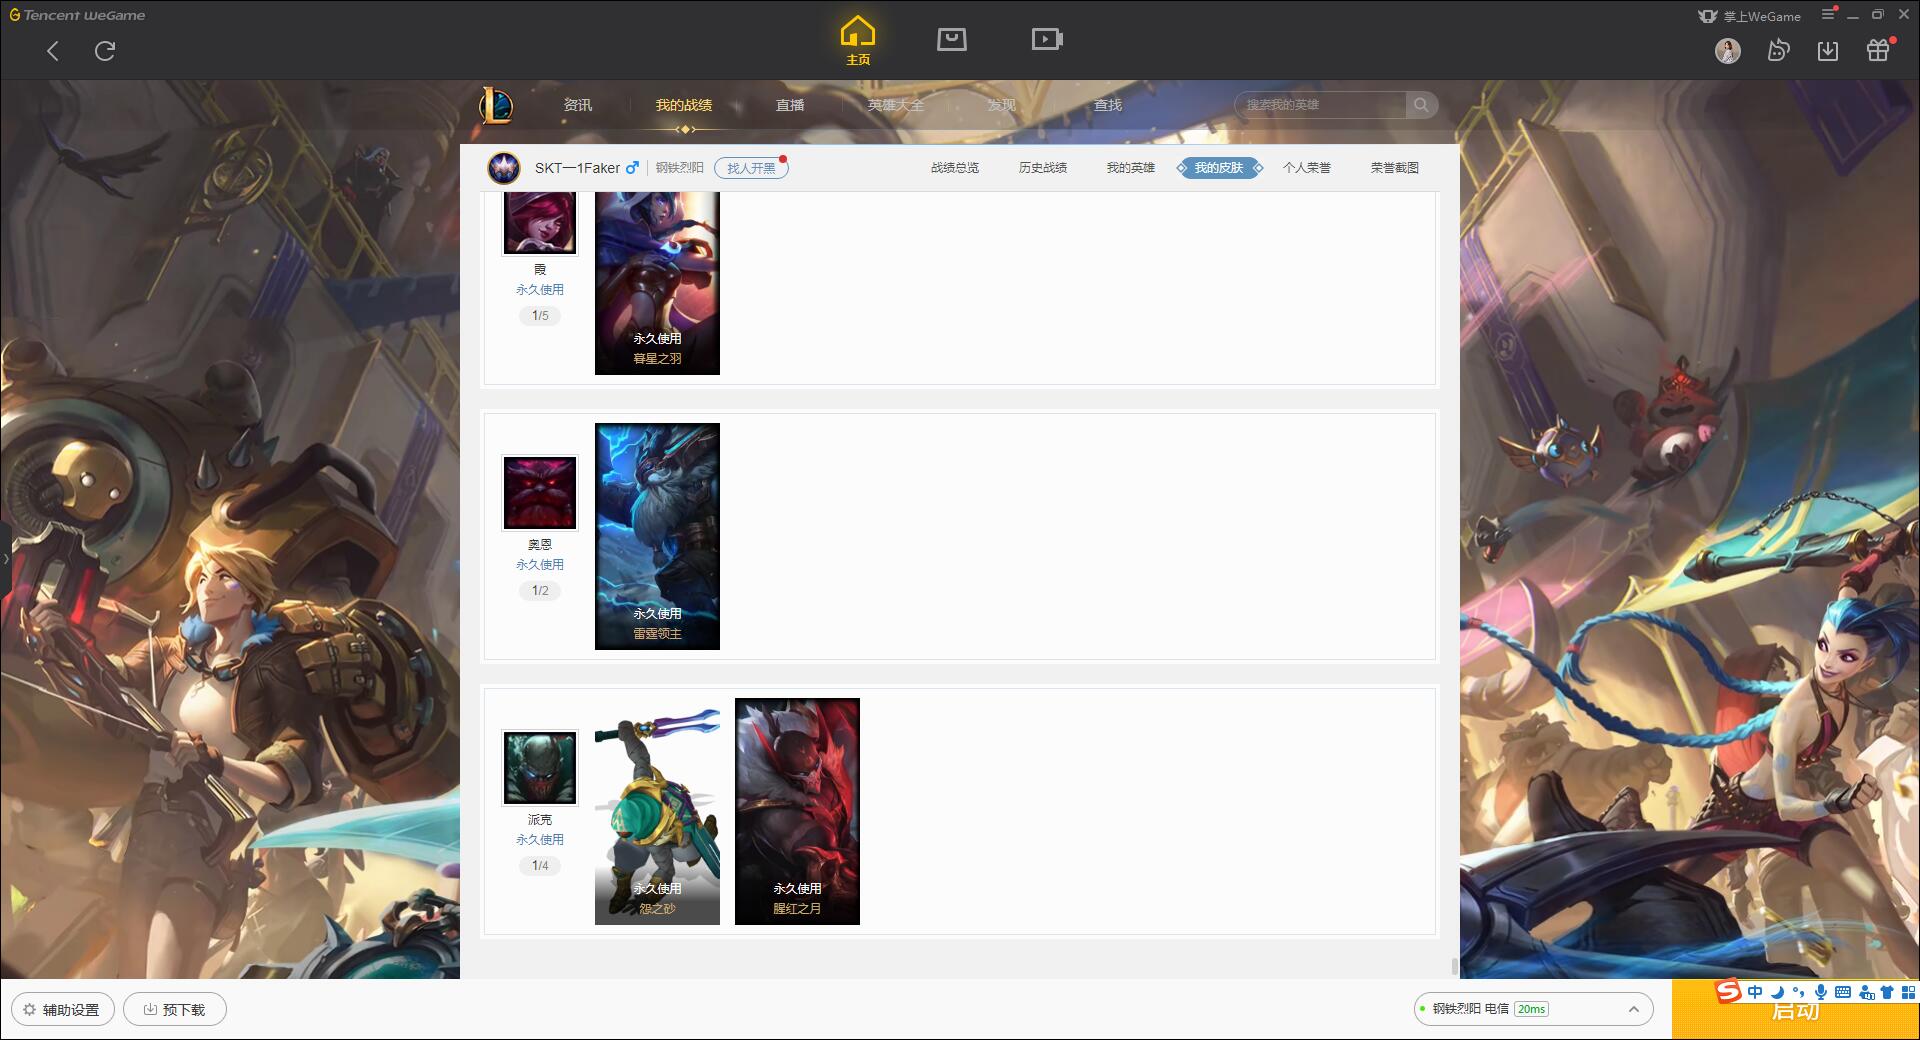
Task: Click the League of Legends logo
Action: click(x=496, y=105)
